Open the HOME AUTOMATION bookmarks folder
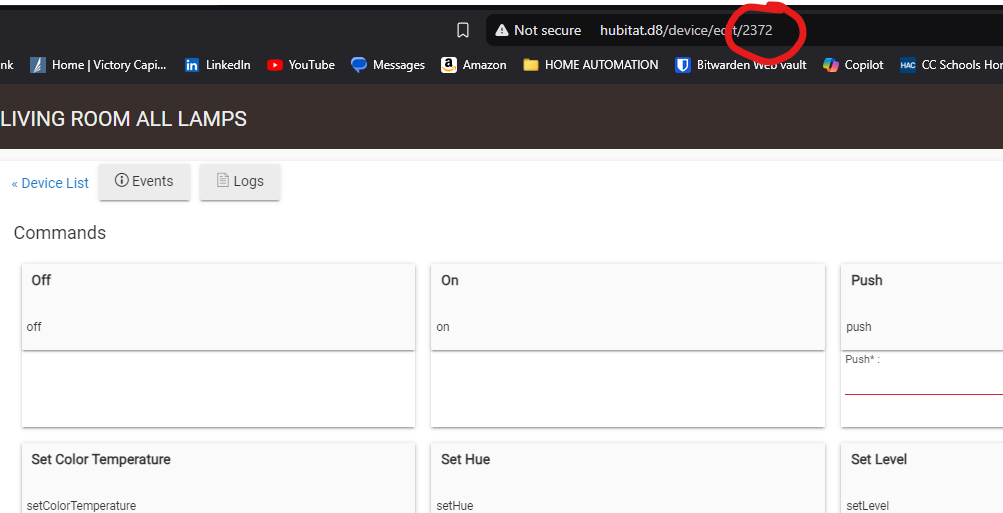 click(x=590, y=65)
